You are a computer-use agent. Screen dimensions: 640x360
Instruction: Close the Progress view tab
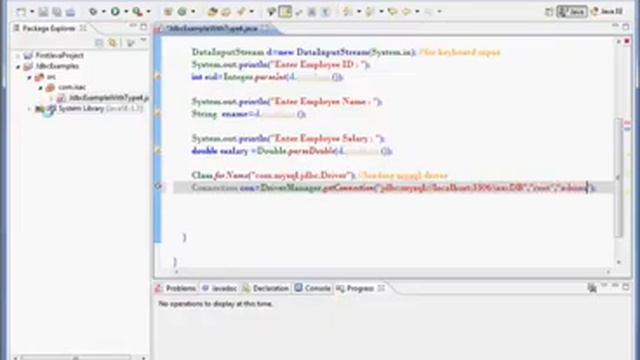(381, 288)
